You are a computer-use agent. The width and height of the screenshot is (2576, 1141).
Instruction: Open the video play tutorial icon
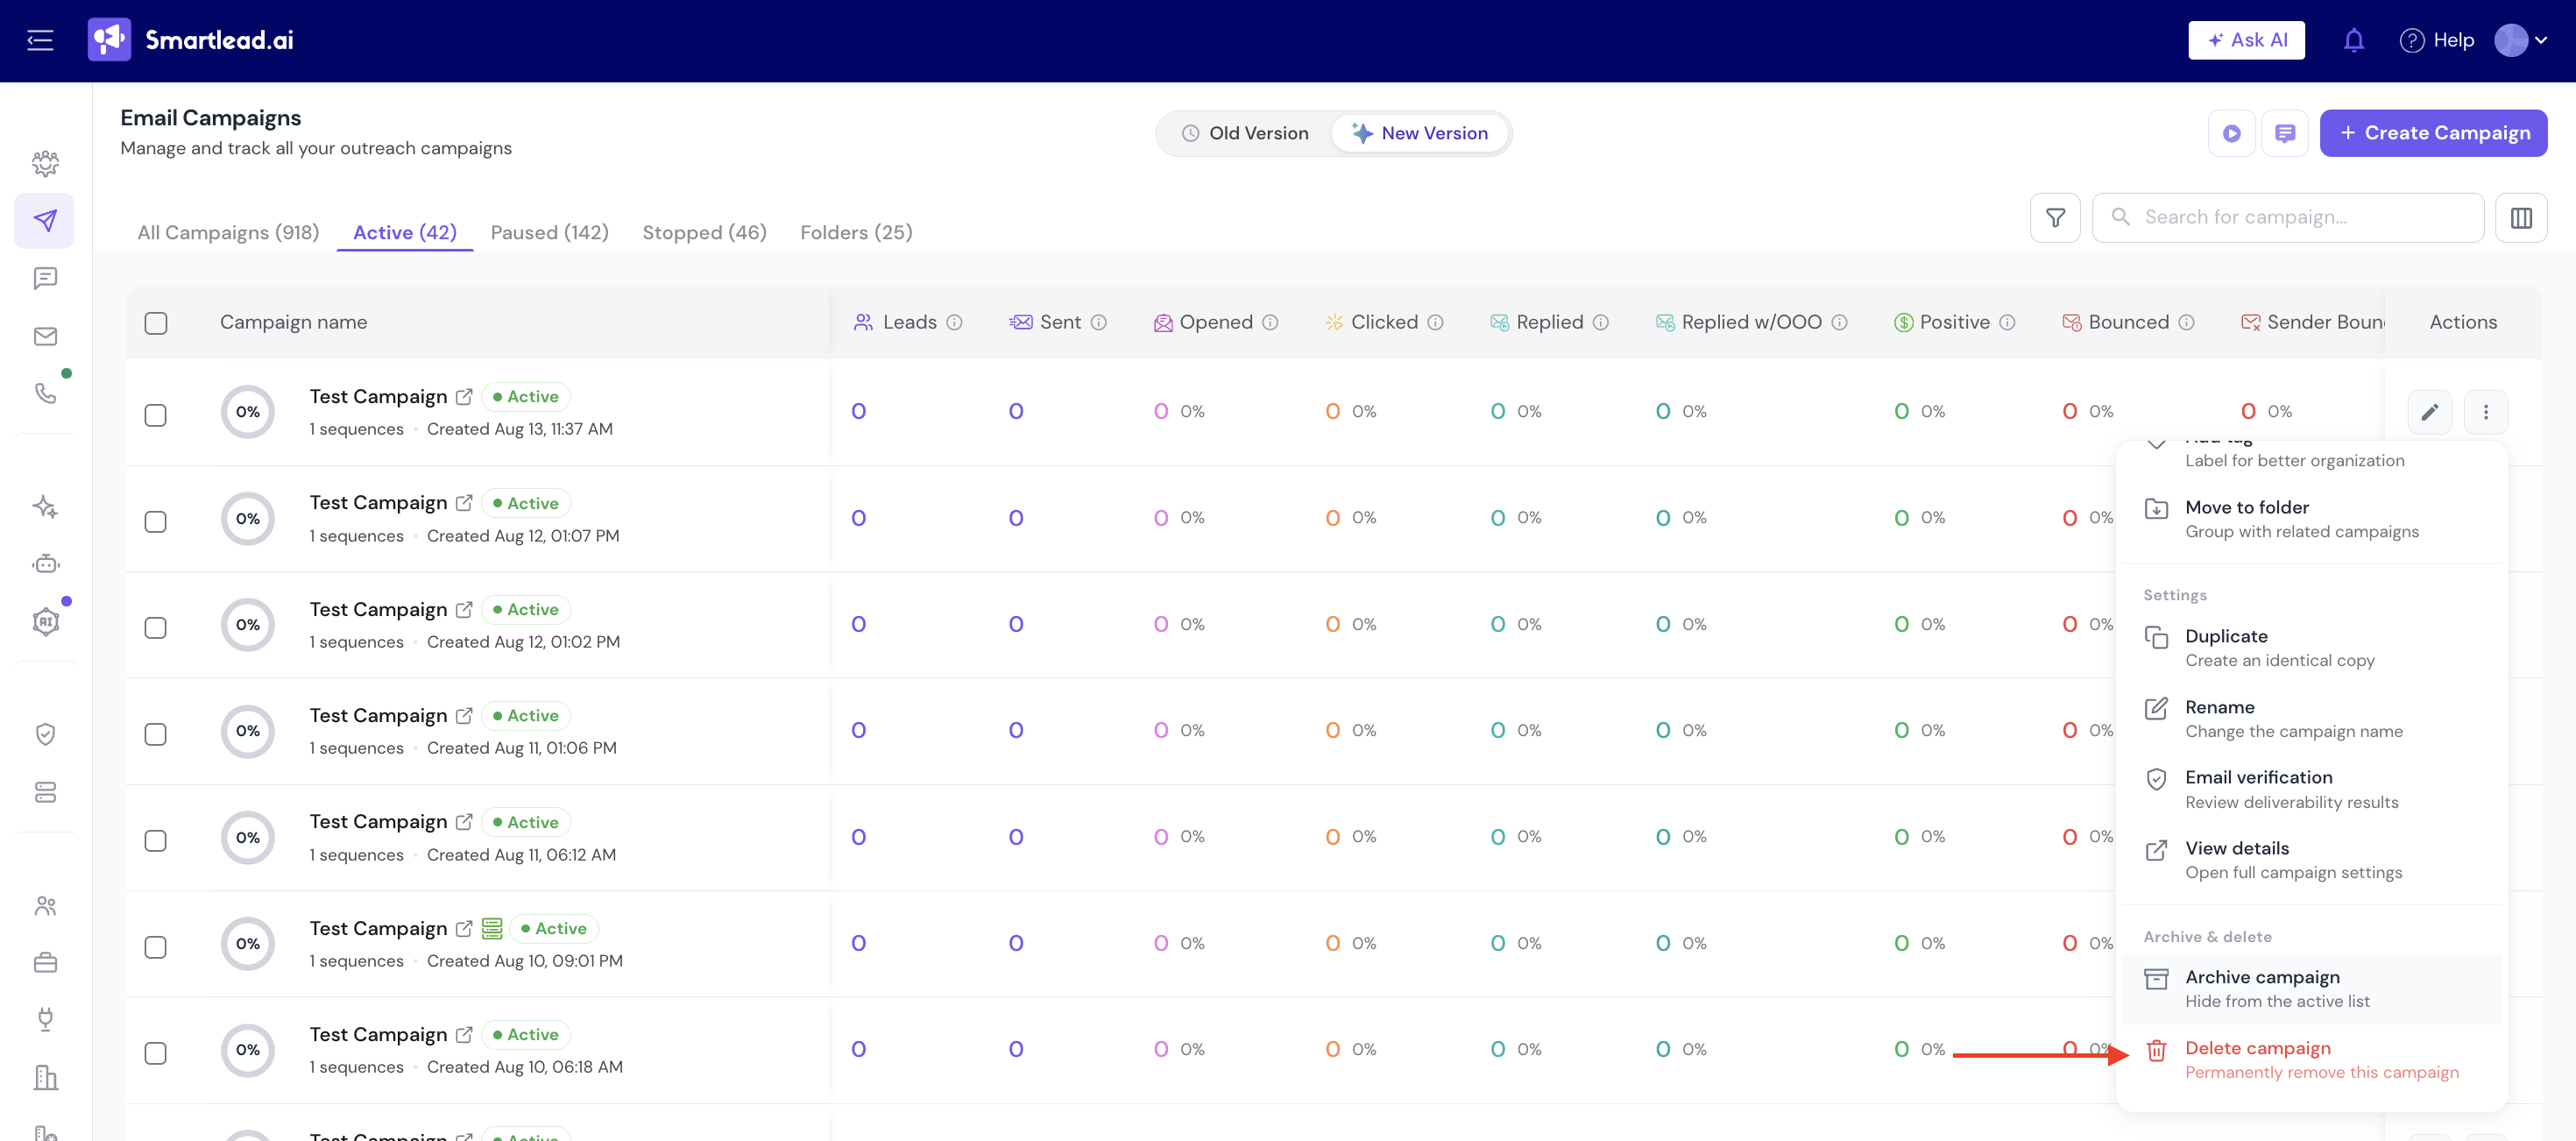2231,133
